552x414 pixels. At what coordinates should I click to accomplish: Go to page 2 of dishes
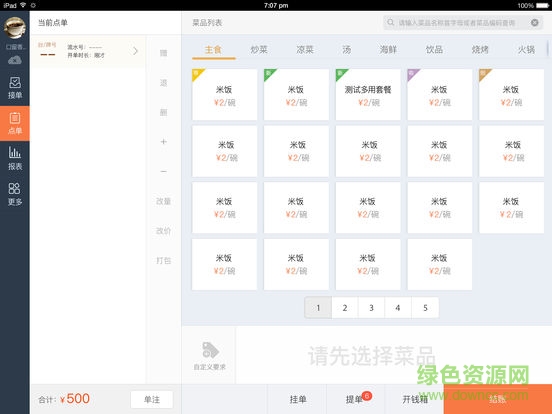345,308
